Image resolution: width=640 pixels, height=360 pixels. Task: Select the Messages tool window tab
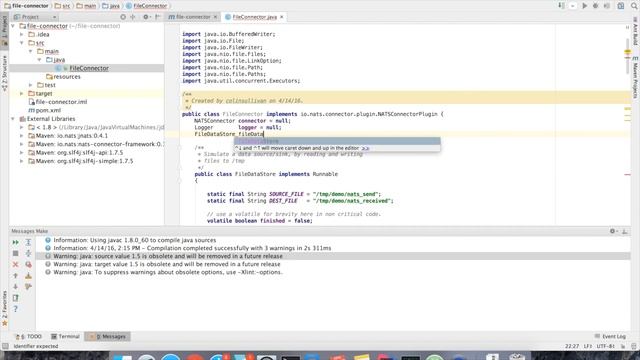pyautogui.click(x=108, y=336)
